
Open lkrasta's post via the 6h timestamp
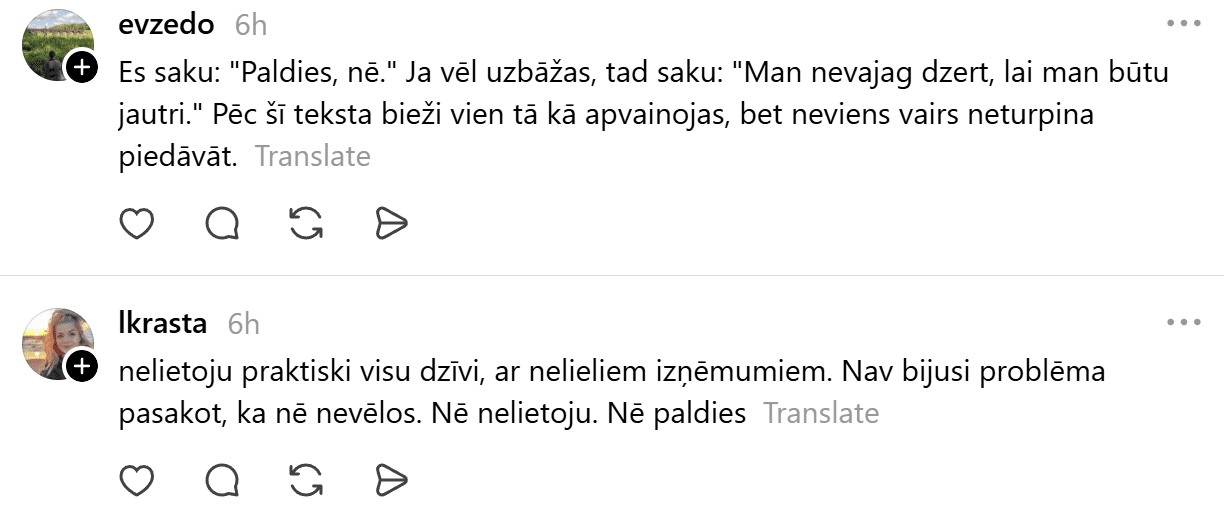tap(243, 323)
